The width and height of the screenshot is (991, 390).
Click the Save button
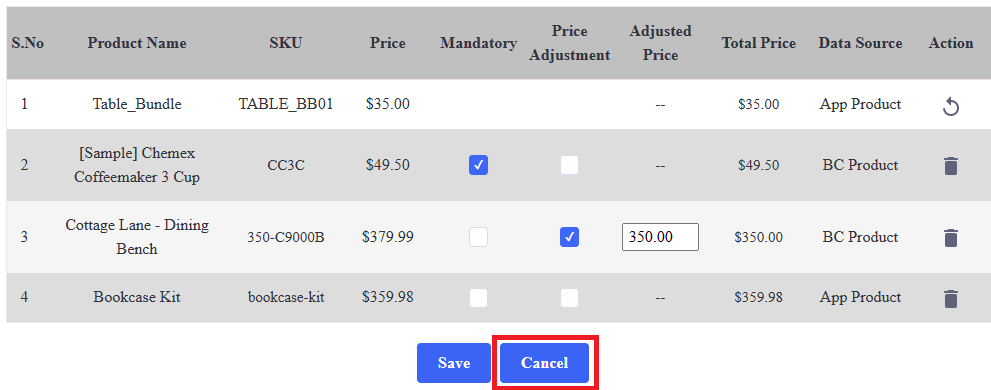click(454, 363)
